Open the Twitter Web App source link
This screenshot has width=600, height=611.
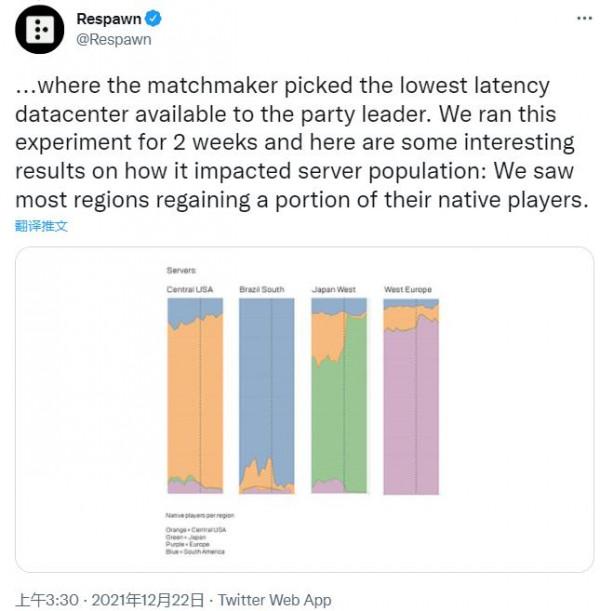pos(274,600)
